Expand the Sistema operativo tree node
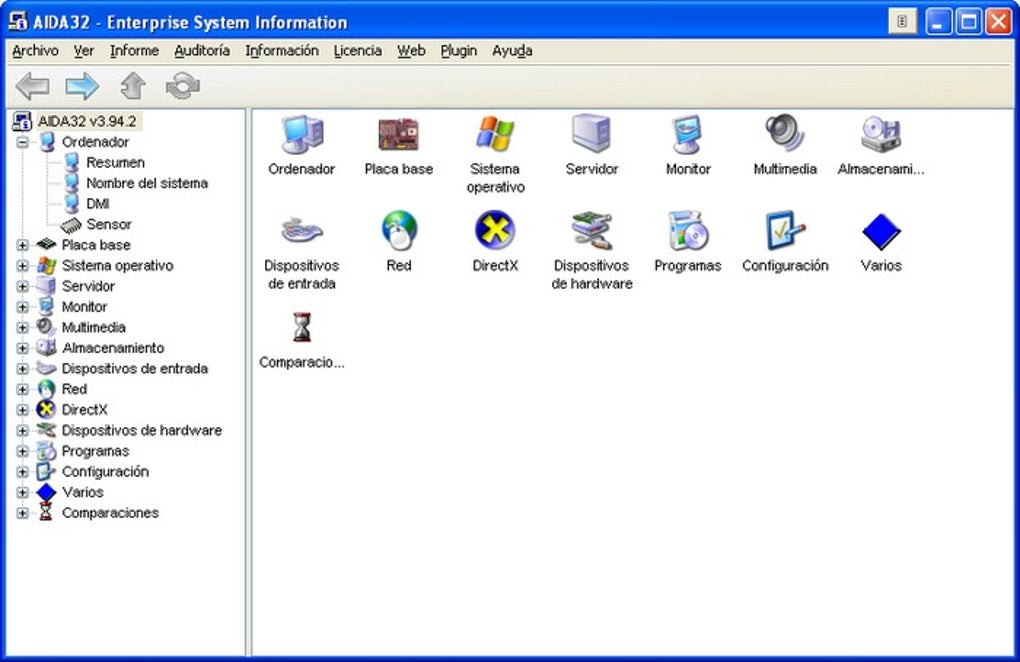The height and width of the screenshot is (662, 1020). (x=23, y=265)
